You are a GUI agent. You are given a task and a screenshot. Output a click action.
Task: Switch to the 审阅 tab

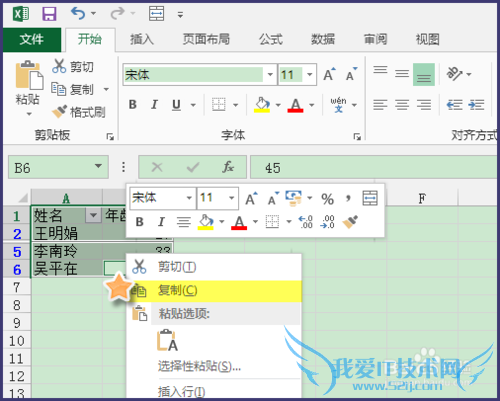(x=375, y=39)
